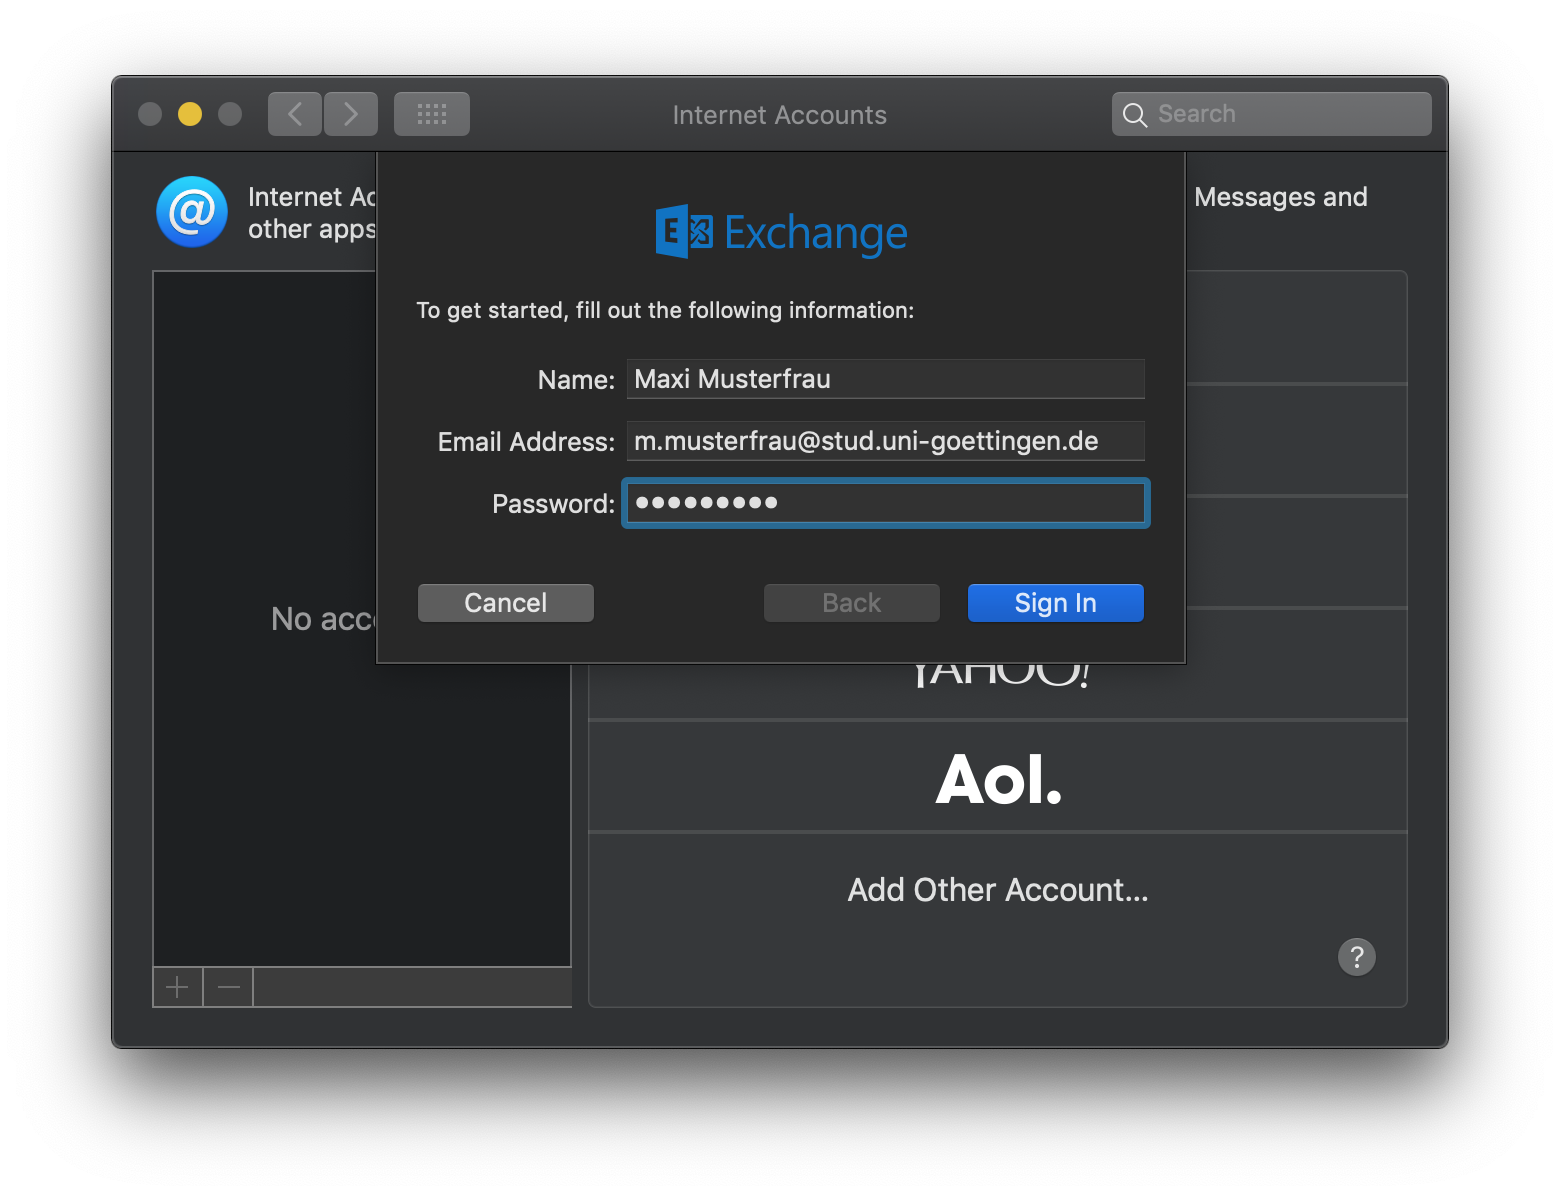Focus the Password field
The width and height of the screenshot is (1560, 1196).
click(885, 503)
